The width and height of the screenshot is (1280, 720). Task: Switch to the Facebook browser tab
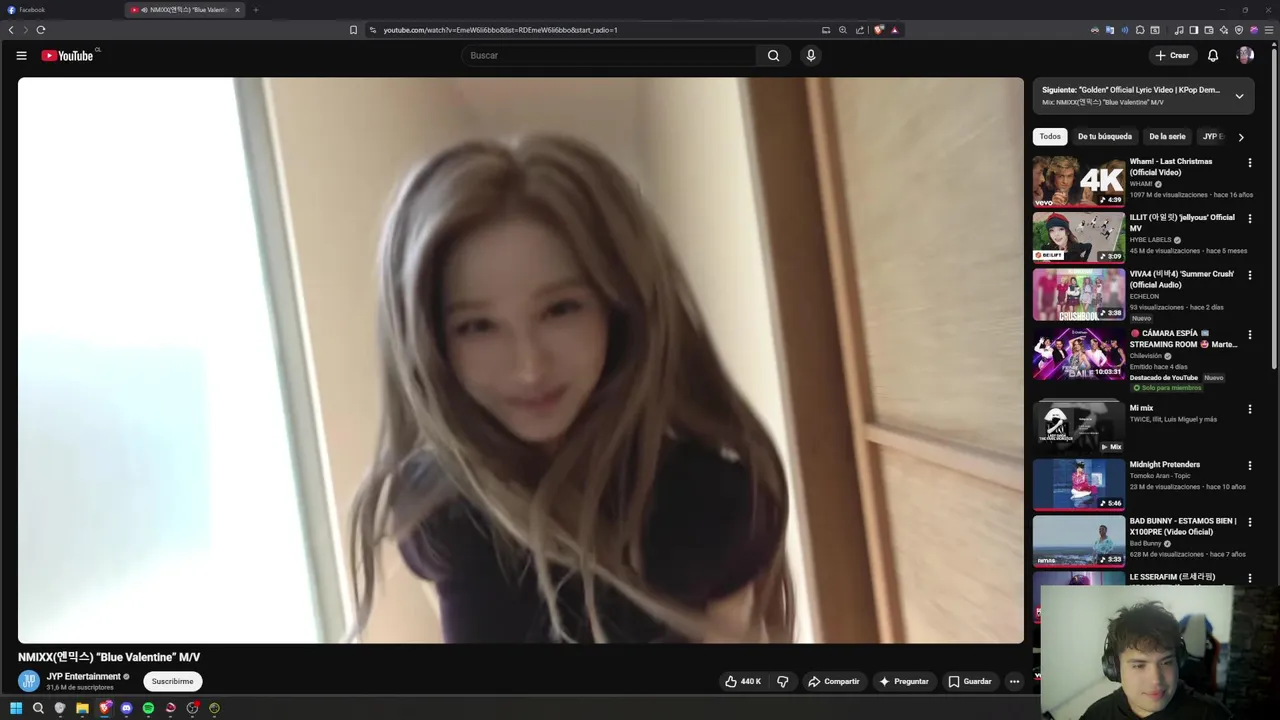click(x=60, y=10)
